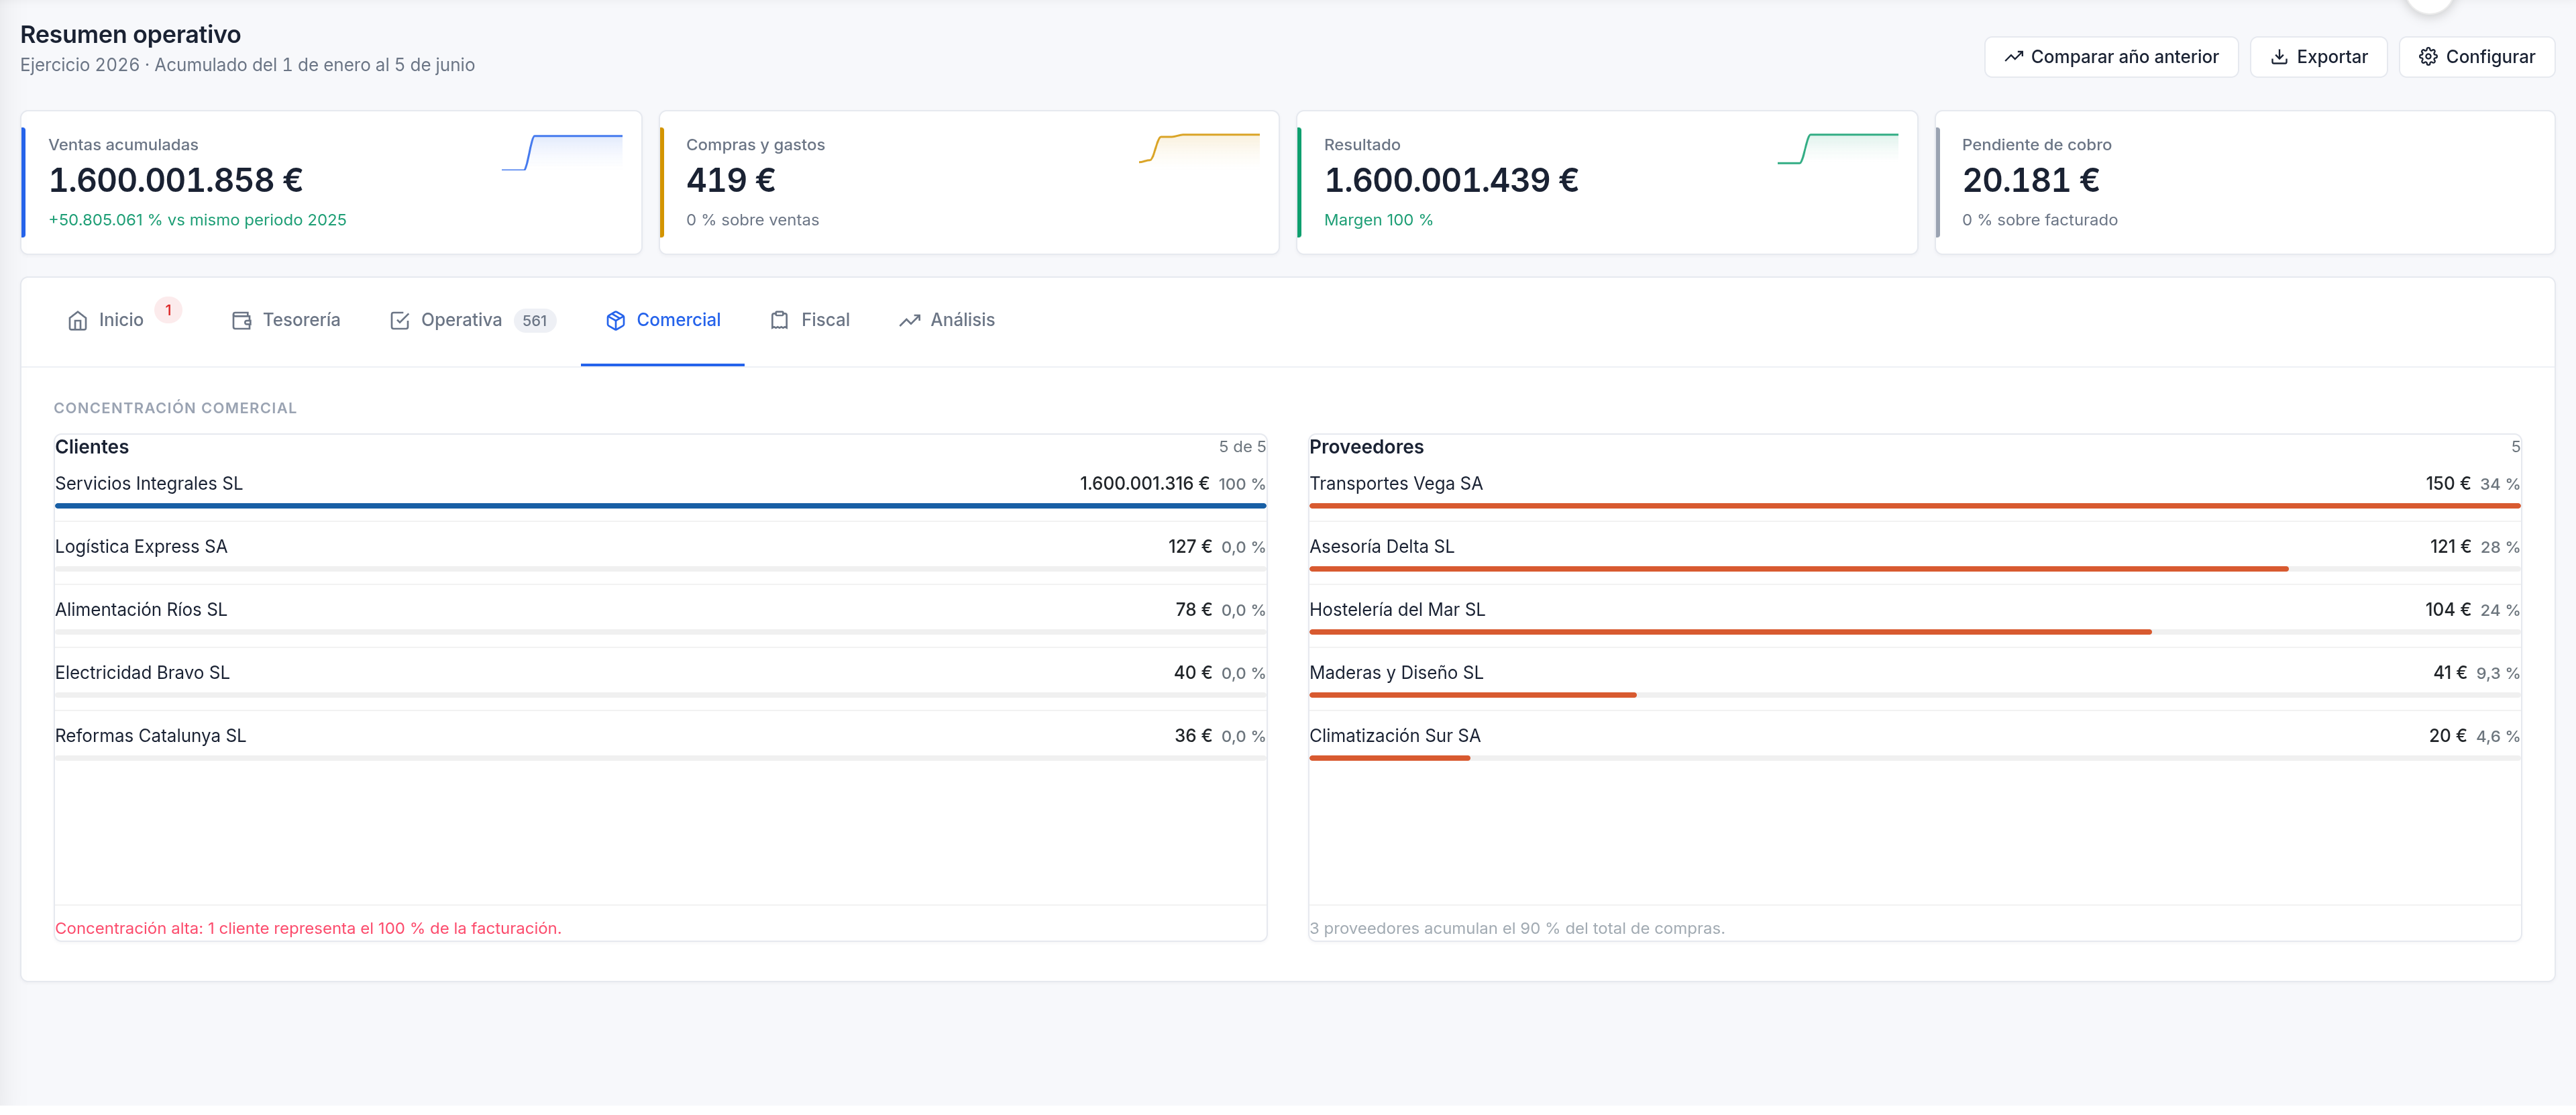Click the 'CONCENTRACIÓN COMERCIAL' section header
Screen dimensions: 2576x1115
pos(175,409)
